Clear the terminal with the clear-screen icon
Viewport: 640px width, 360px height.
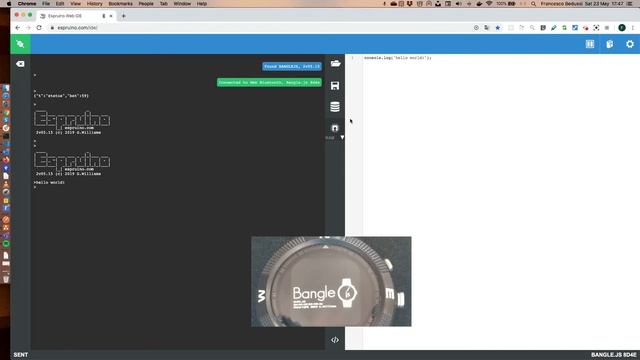(20, 64)
